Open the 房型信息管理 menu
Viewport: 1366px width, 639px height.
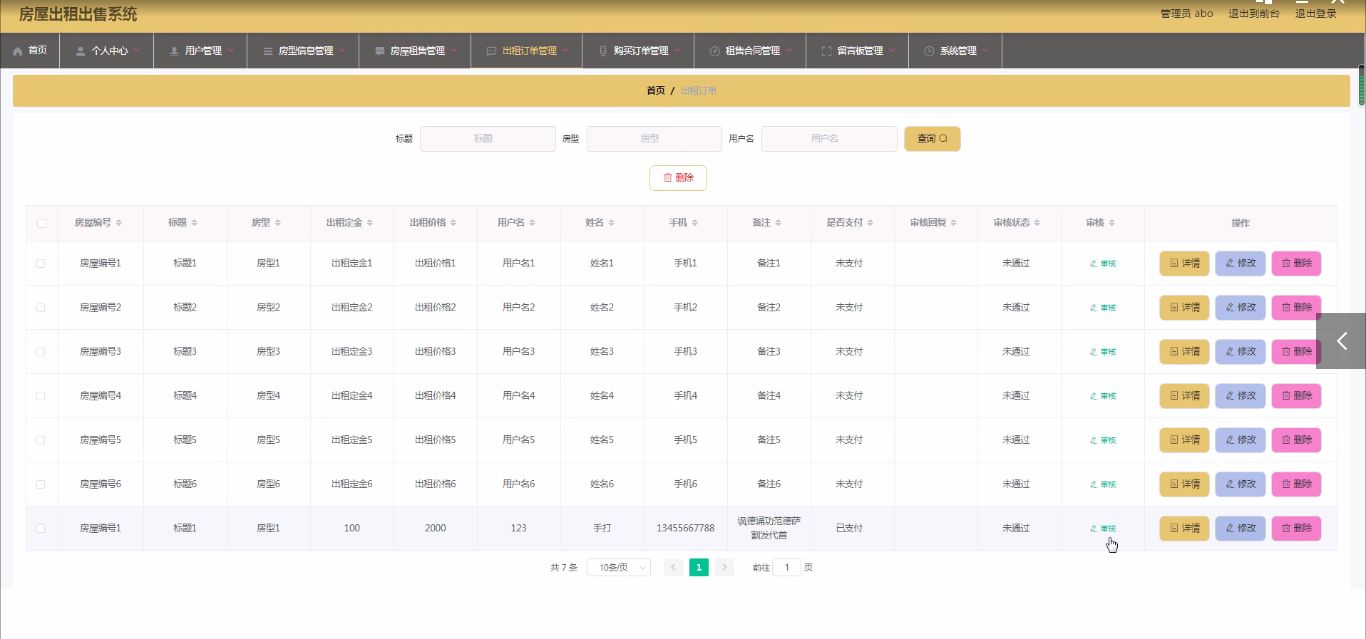[x=303, y=51]
